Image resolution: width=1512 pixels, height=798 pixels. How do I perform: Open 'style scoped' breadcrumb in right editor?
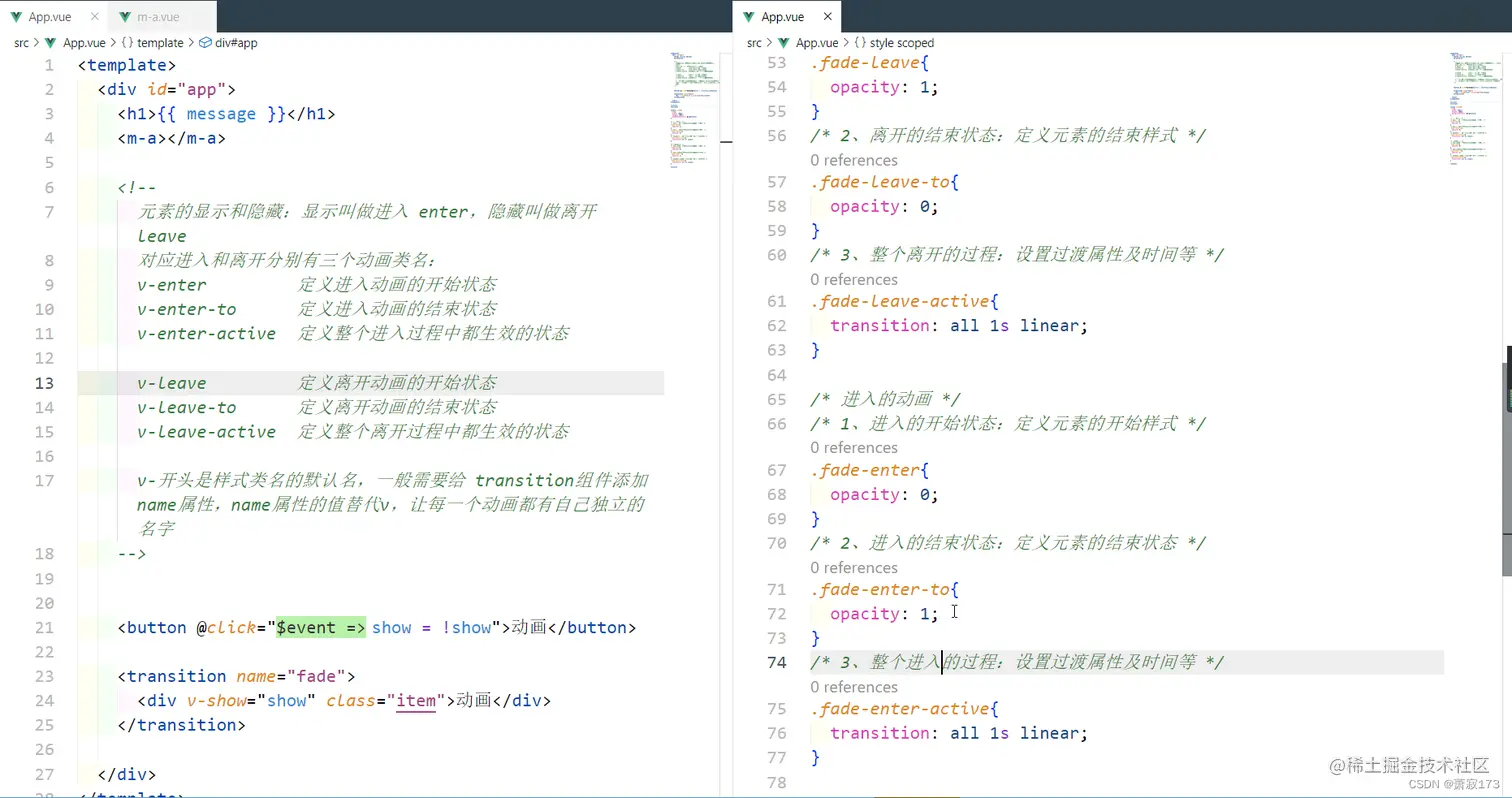(902, 43)
